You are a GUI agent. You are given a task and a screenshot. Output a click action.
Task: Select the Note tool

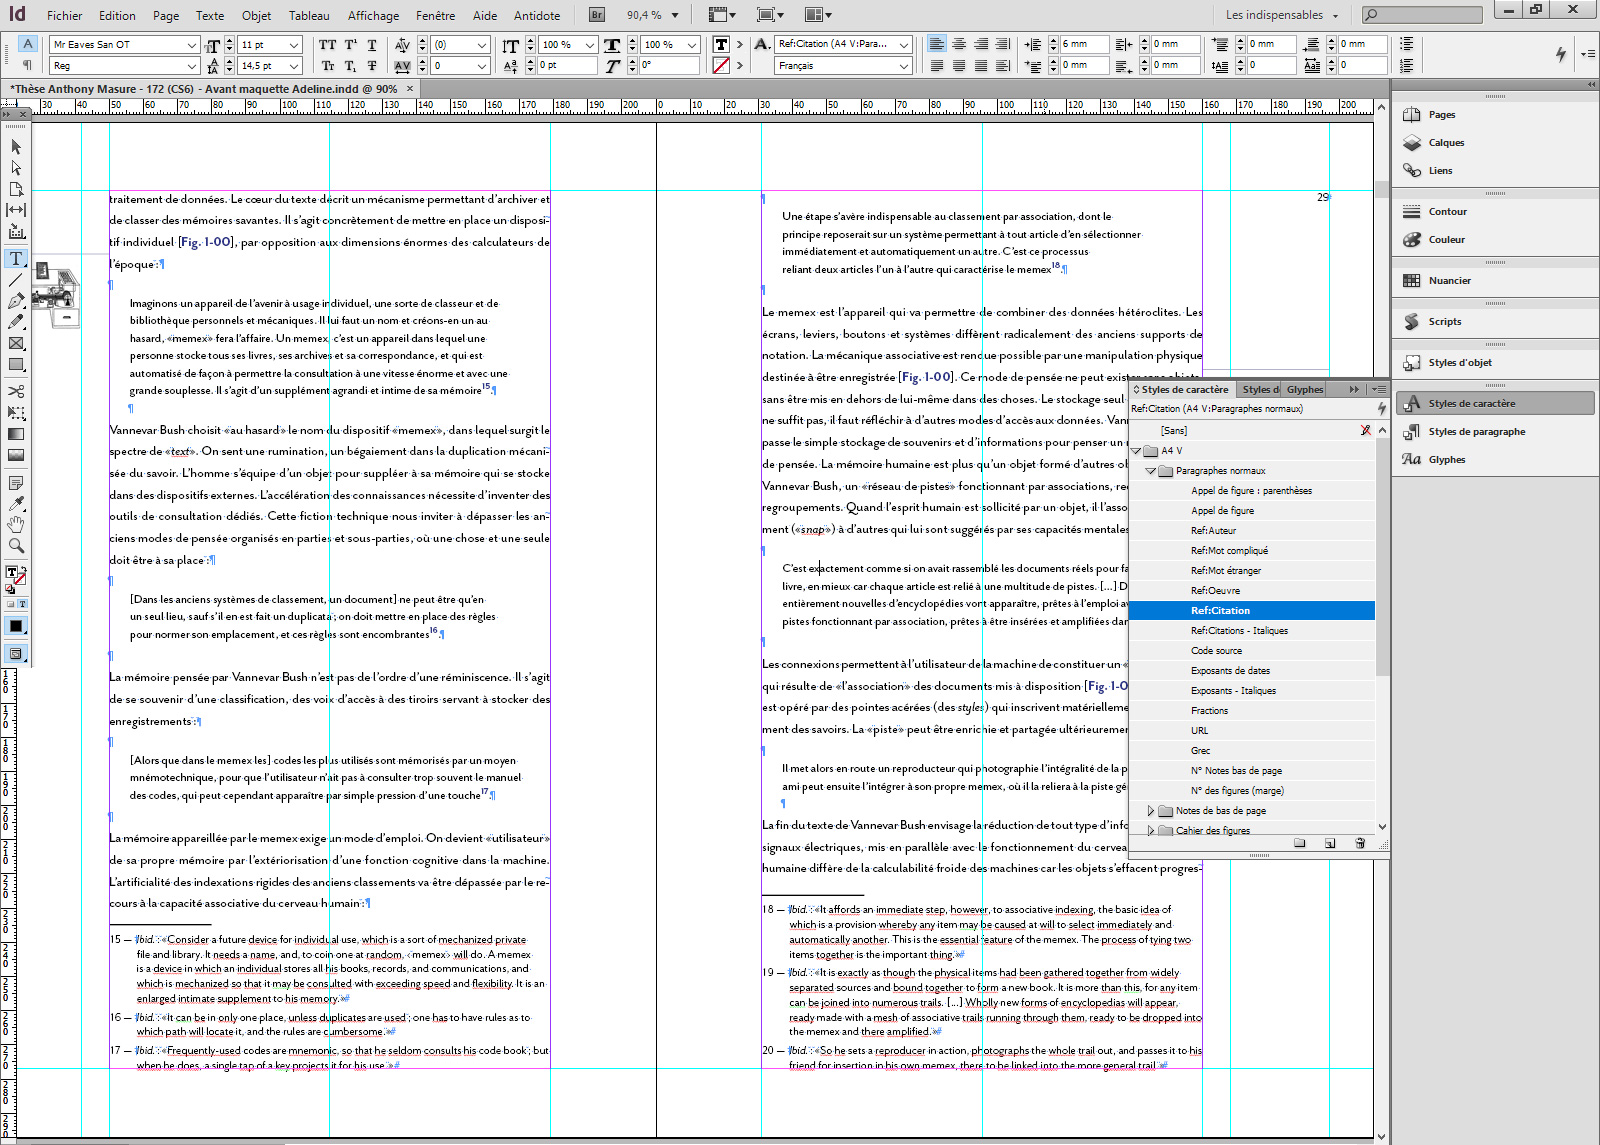click(x=16, y=483)
